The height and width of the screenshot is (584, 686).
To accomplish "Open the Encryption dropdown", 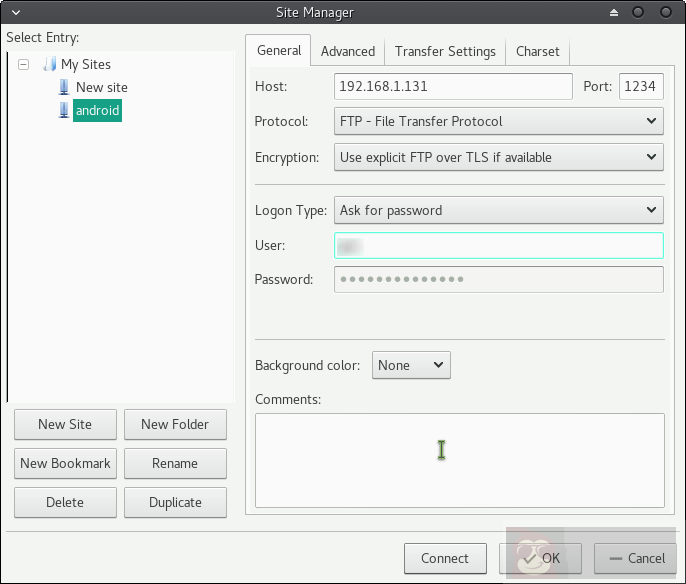I will pos(498,157).
